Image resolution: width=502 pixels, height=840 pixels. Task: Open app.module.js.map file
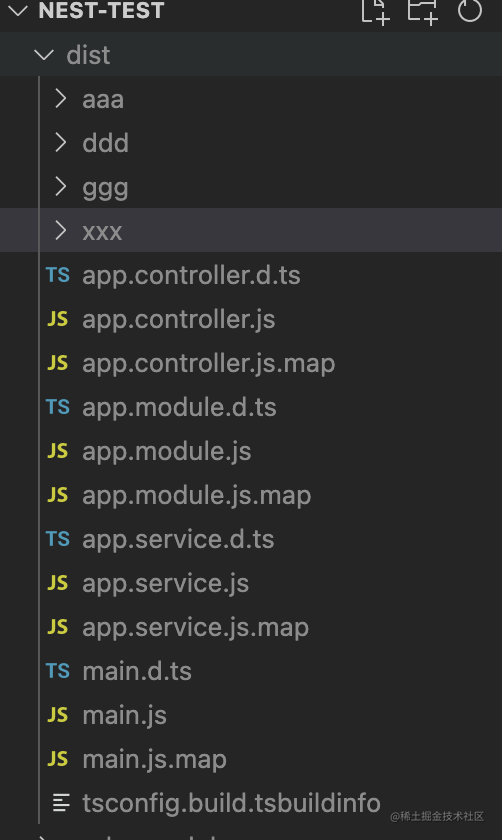251,494
